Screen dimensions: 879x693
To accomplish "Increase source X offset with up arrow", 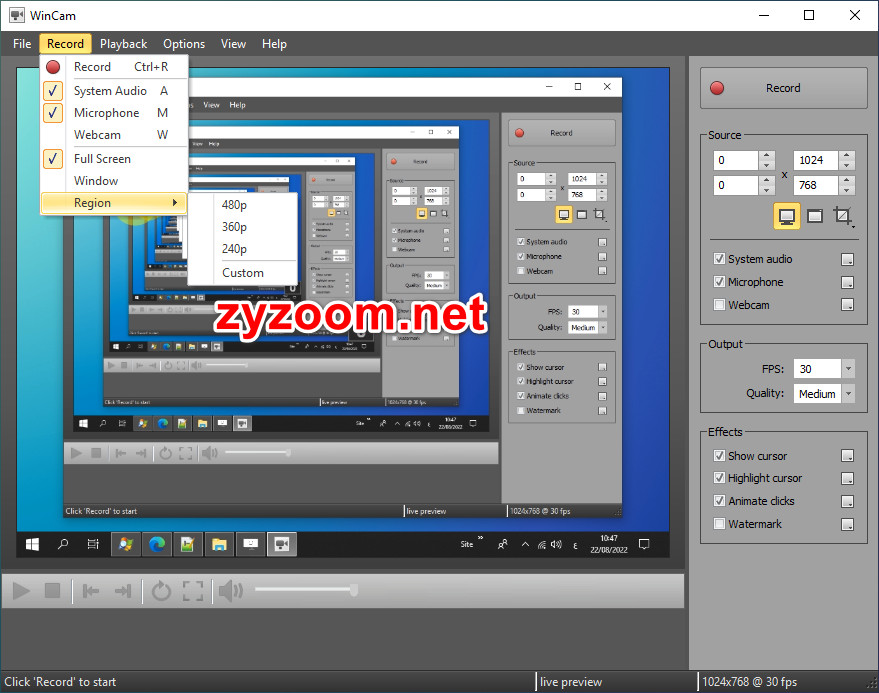I will click(x=766, y=155).
